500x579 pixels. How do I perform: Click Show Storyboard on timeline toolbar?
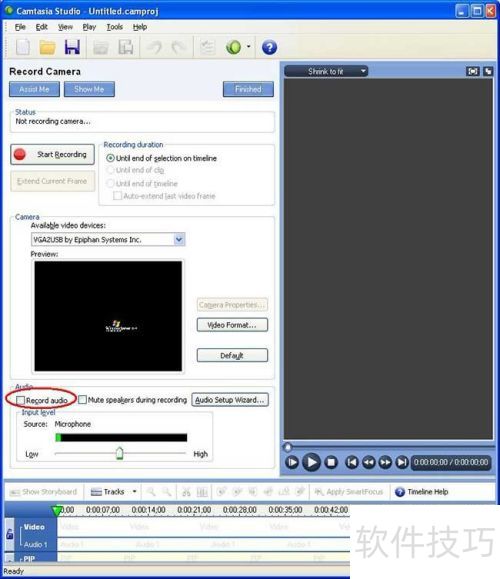pos(44,492)
